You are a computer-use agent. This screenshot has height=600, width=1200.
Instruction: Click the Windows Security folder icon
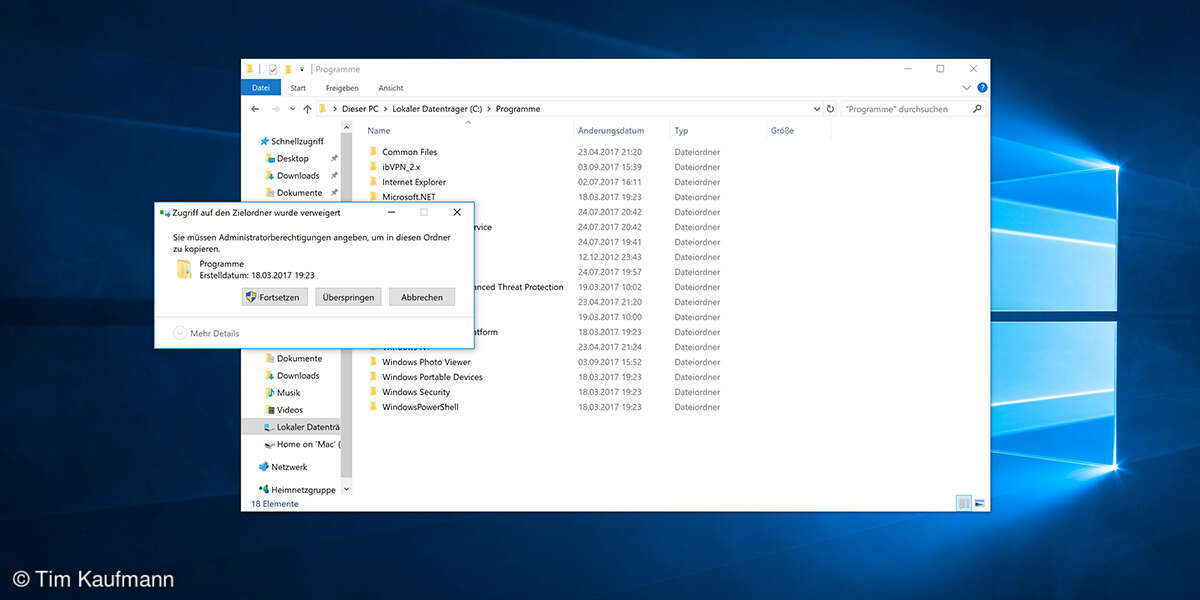coord(372,392)
